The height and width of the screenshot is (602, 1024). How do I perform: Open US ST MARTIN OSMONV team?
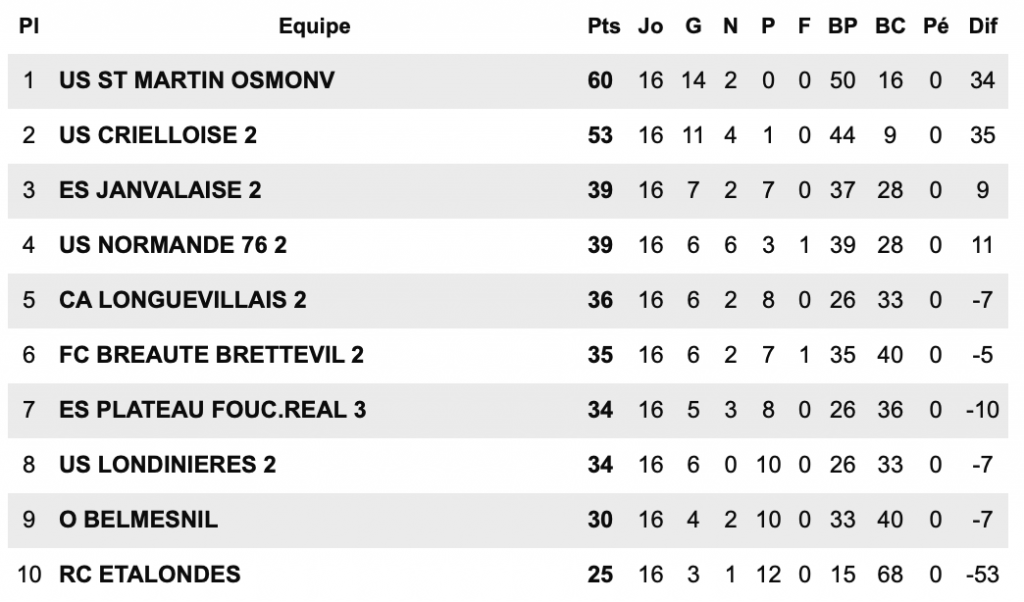pos(197,80)
